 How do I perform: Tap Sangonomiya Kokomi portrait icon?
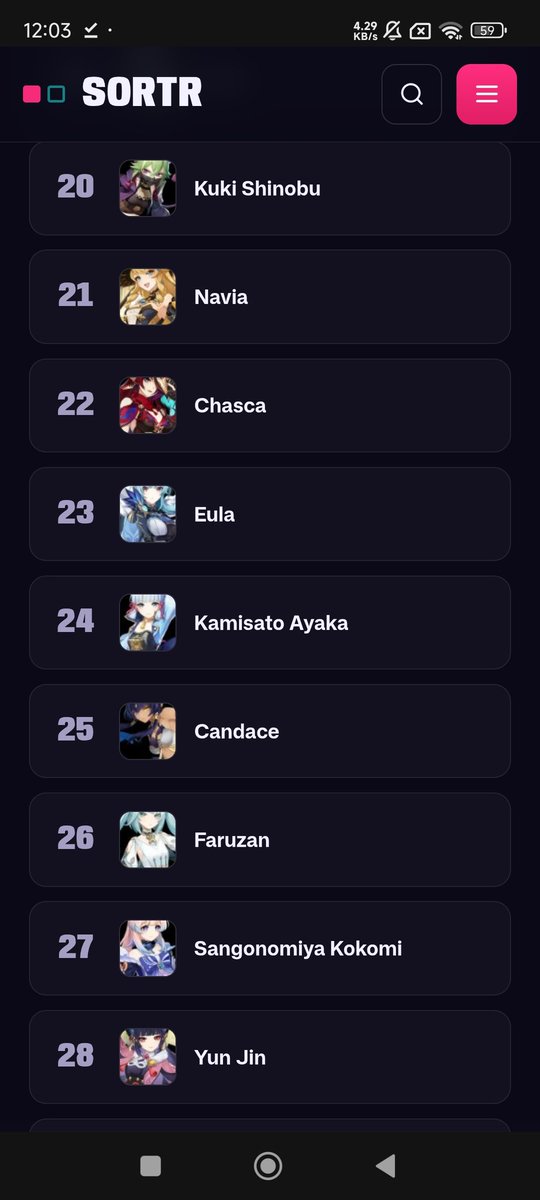tap(148, 948)
